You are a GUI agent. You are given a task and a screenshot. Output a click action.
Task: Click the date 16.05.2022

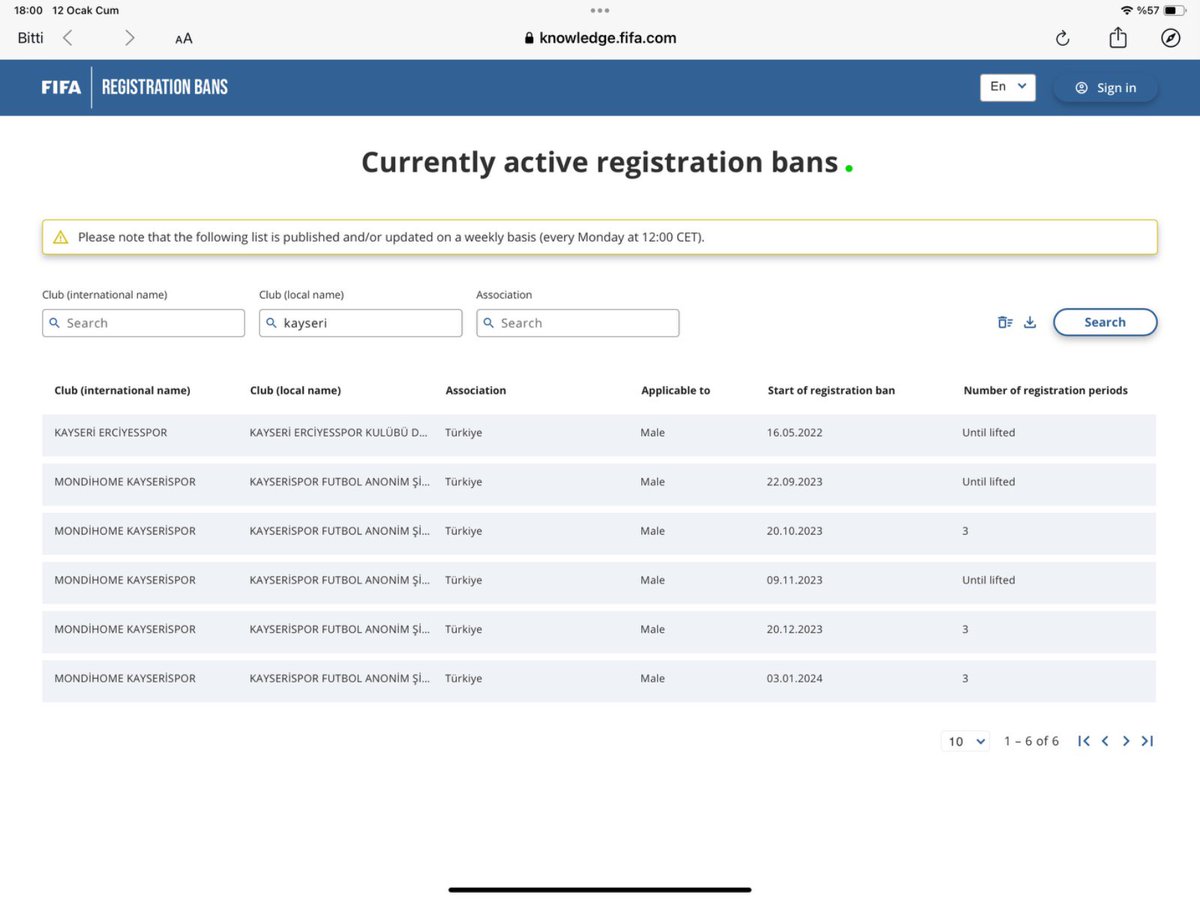click(794, 433)
